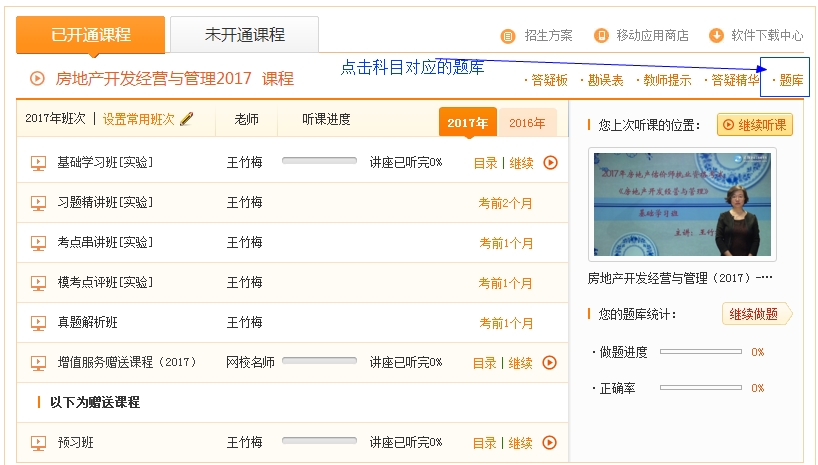Screen dimensions: 818x465
Task: Click the play icon beside 基础学习班 继续
Action: tap(550, 163)
